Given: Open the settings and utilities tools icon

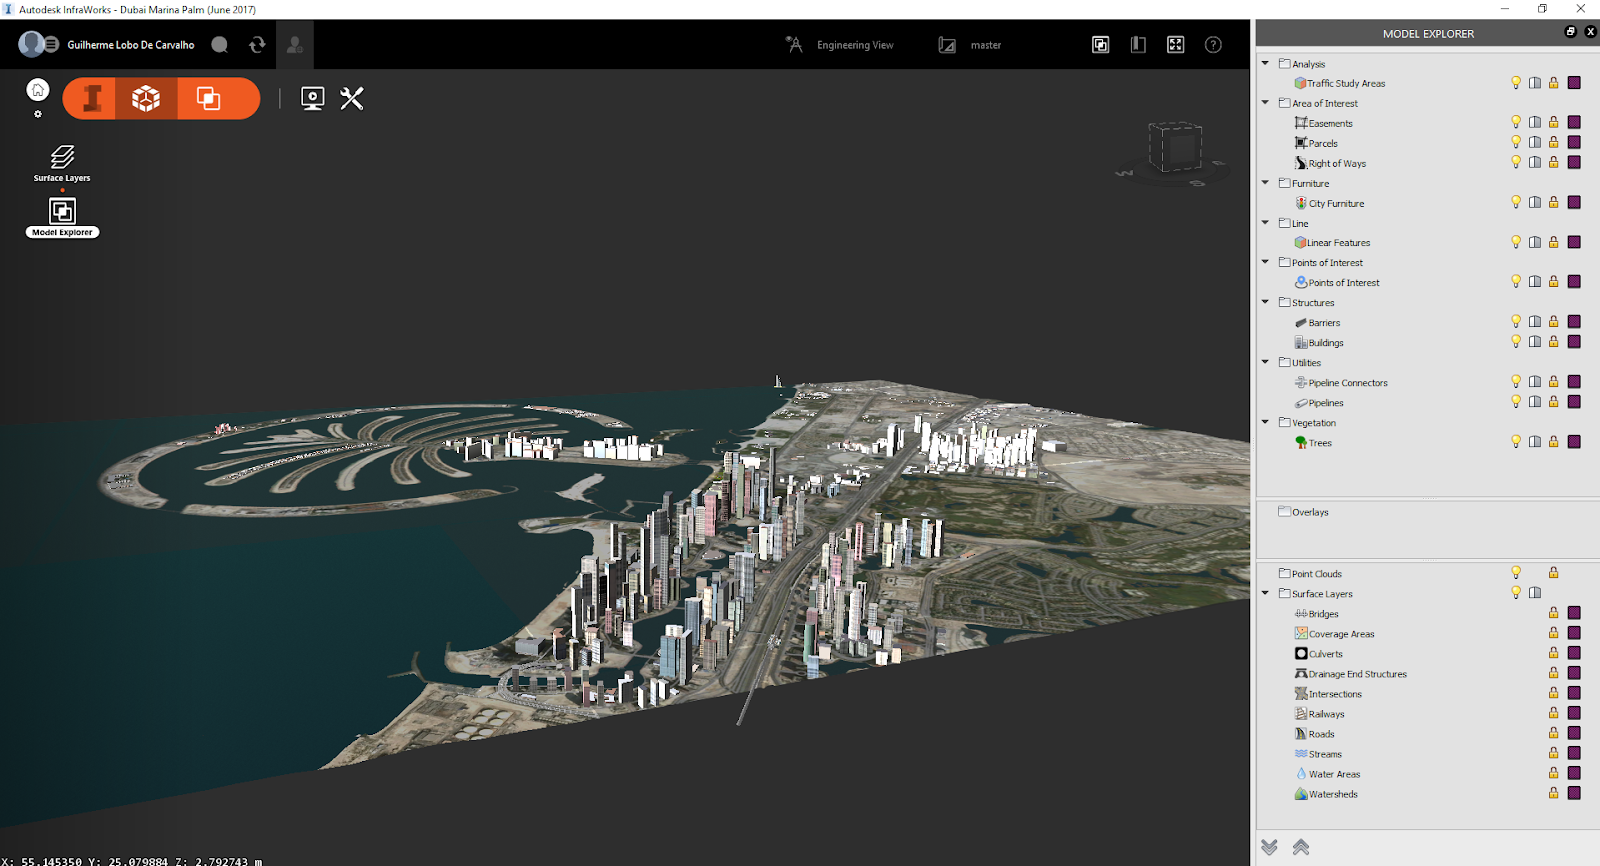Looking at the screenshot, I should click(352, 98).
